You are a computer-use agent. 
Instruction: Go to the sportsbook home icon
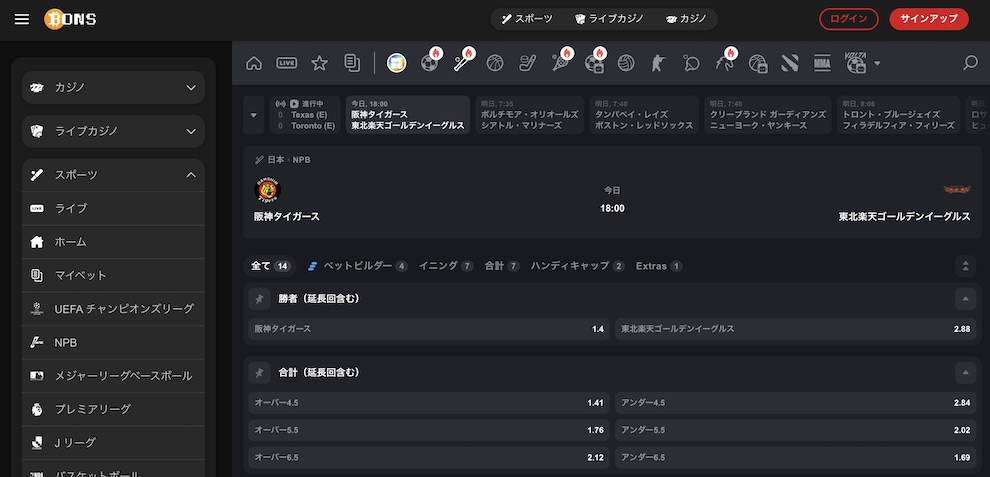254,63
